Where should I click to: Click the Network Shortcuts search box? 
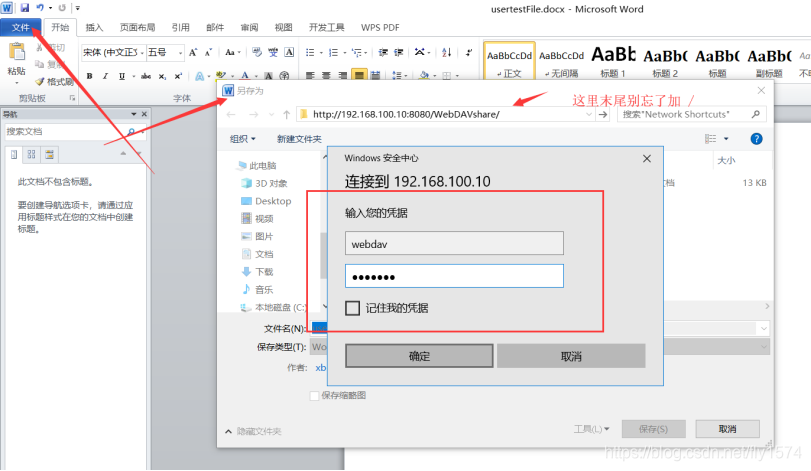pos(692,114)
